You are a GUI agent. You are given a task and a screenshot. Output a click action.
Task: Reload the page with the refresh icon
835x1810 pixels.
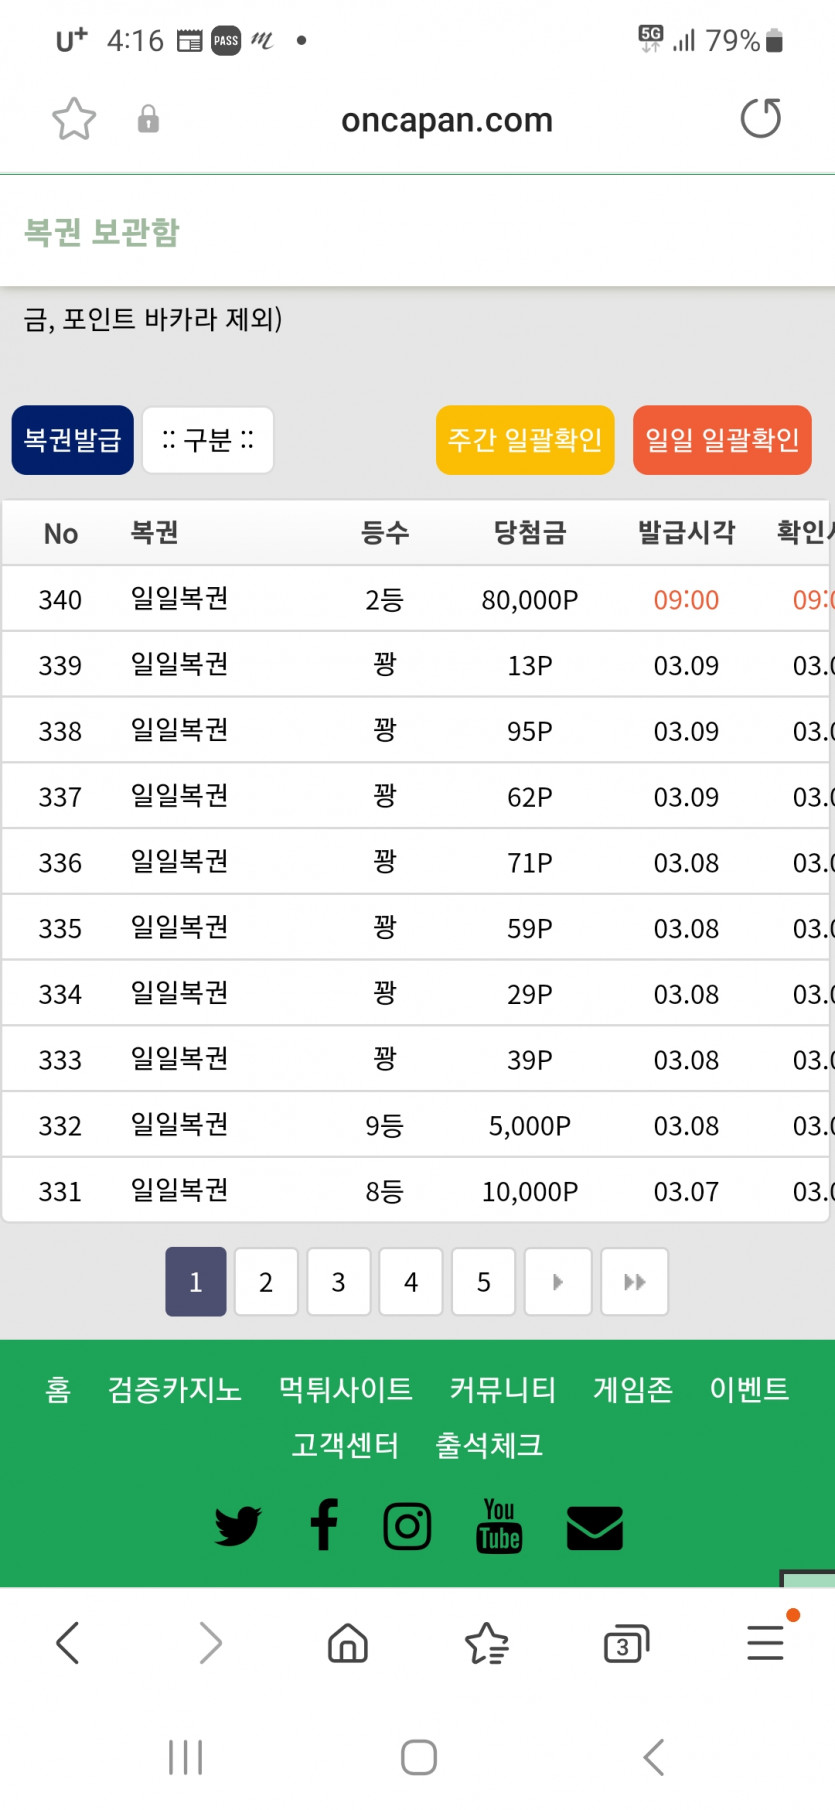[x=761, y=119]
